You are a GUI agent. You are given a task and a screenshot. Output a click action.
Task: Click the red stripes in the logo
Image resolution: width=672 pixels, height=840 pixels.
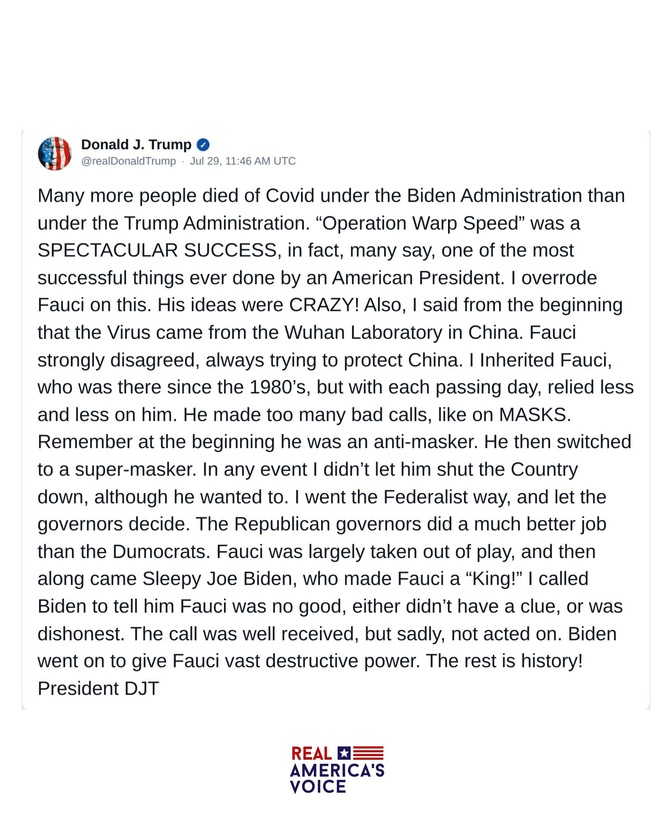368,753
